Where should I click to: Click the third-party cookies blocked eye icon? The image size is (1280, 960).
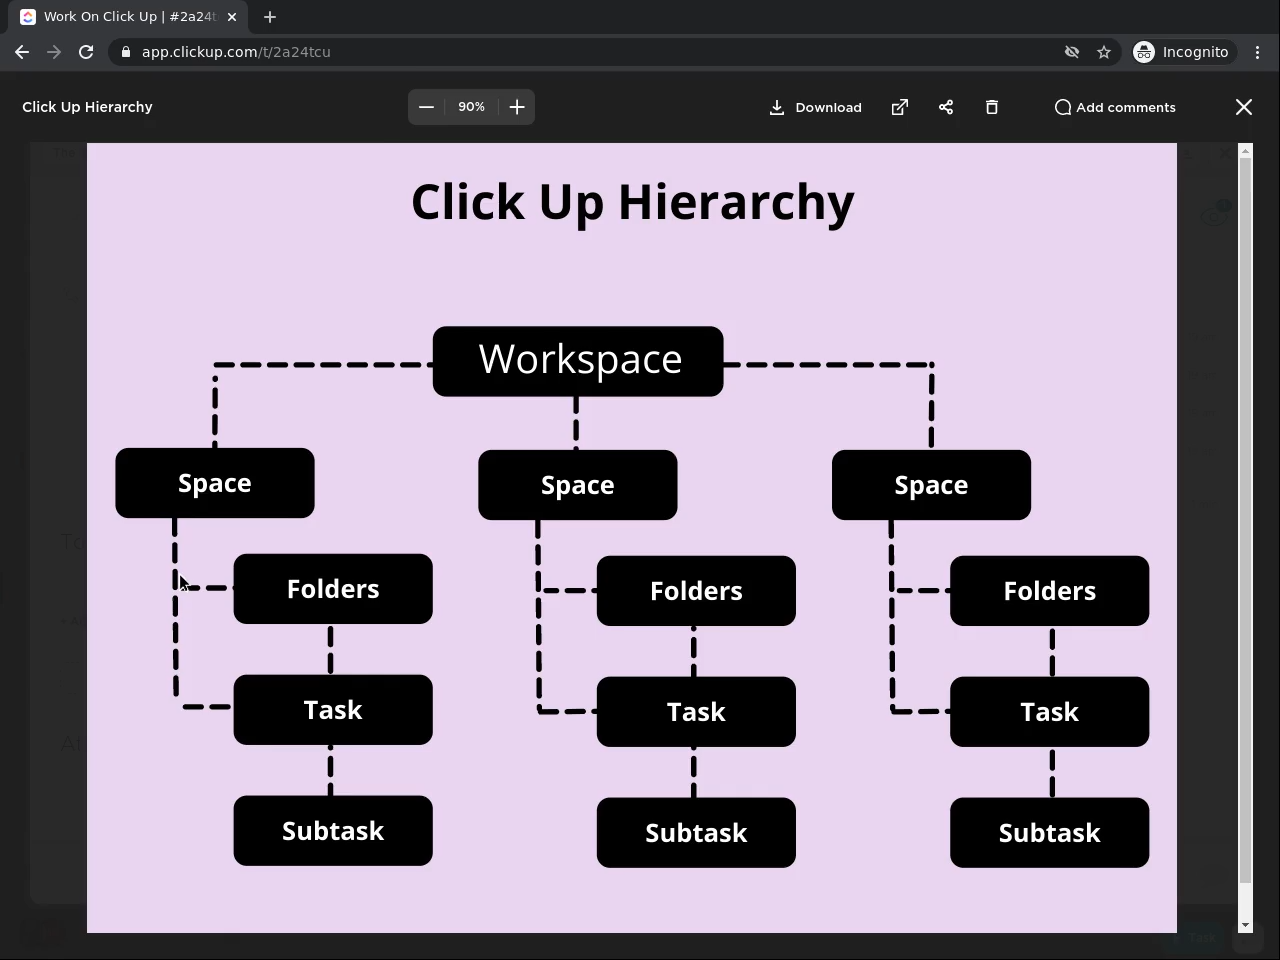click(x=1072, y=52)
